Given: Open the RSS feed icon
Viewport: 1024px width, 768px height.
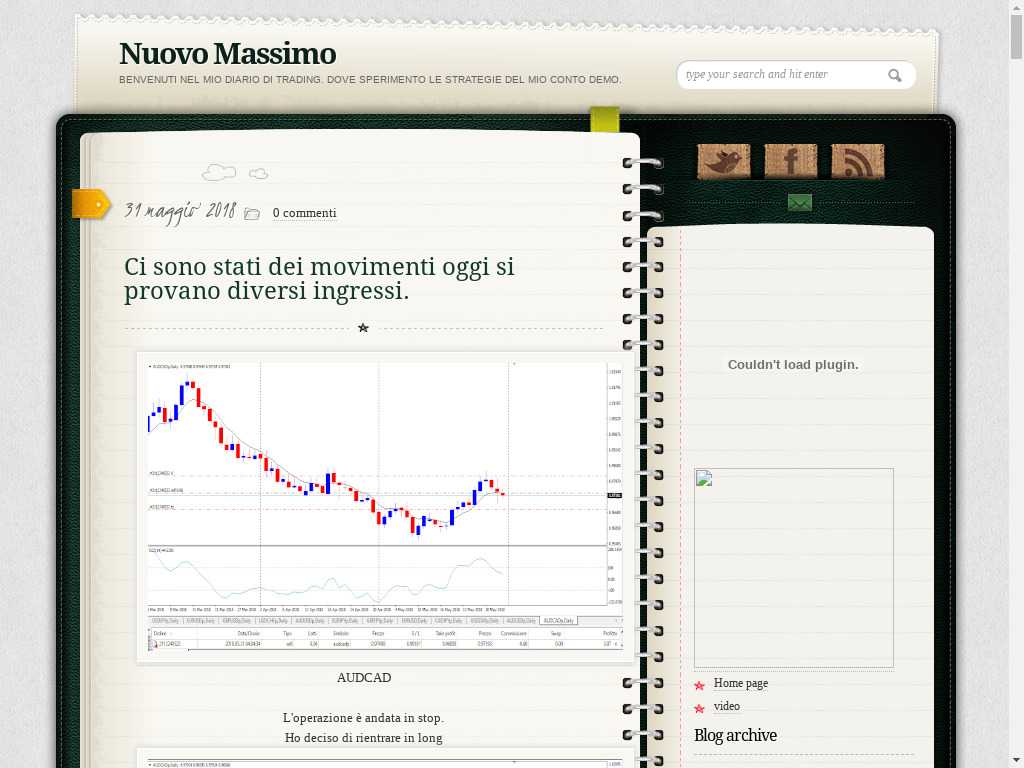Looking at the screenshot, I should (857, 161).
